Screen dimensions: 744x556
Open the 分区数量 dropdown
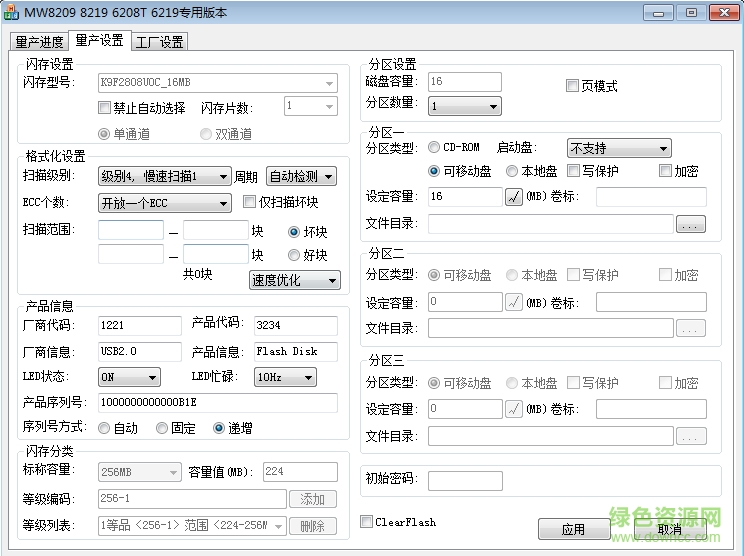click(x=465, y=106)
